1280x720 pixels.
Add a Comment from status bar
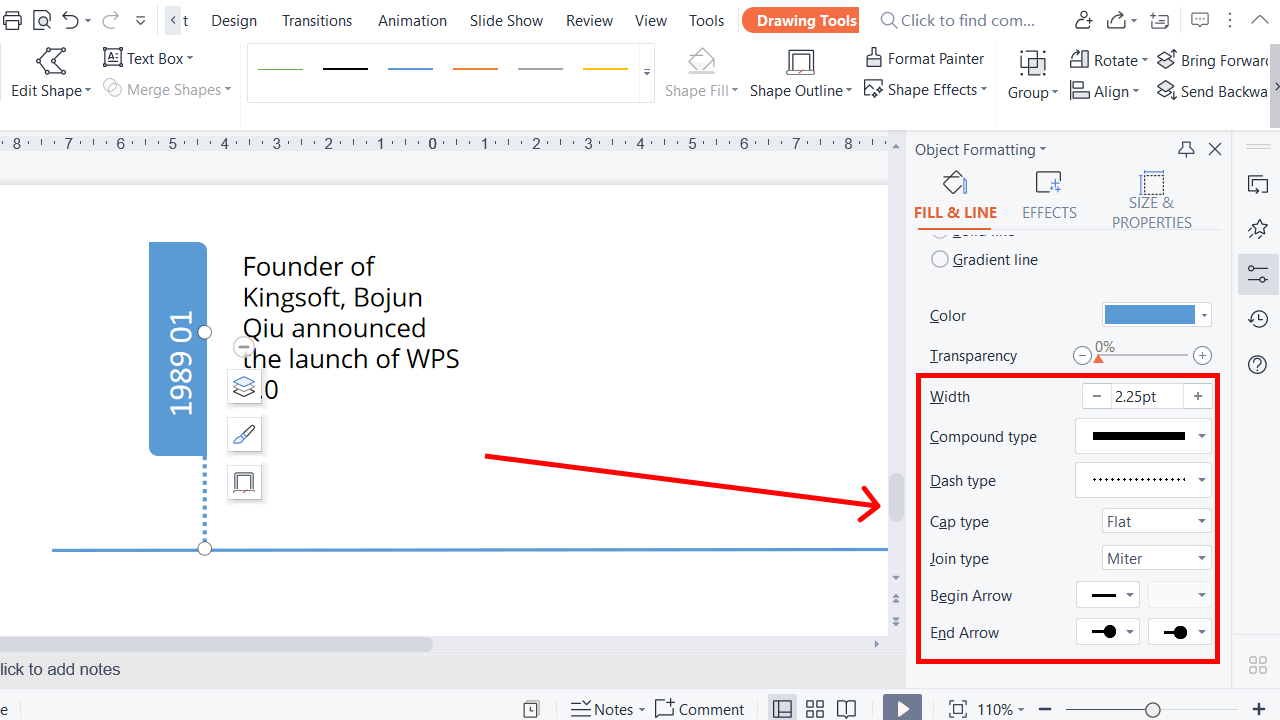click(700, 709)
